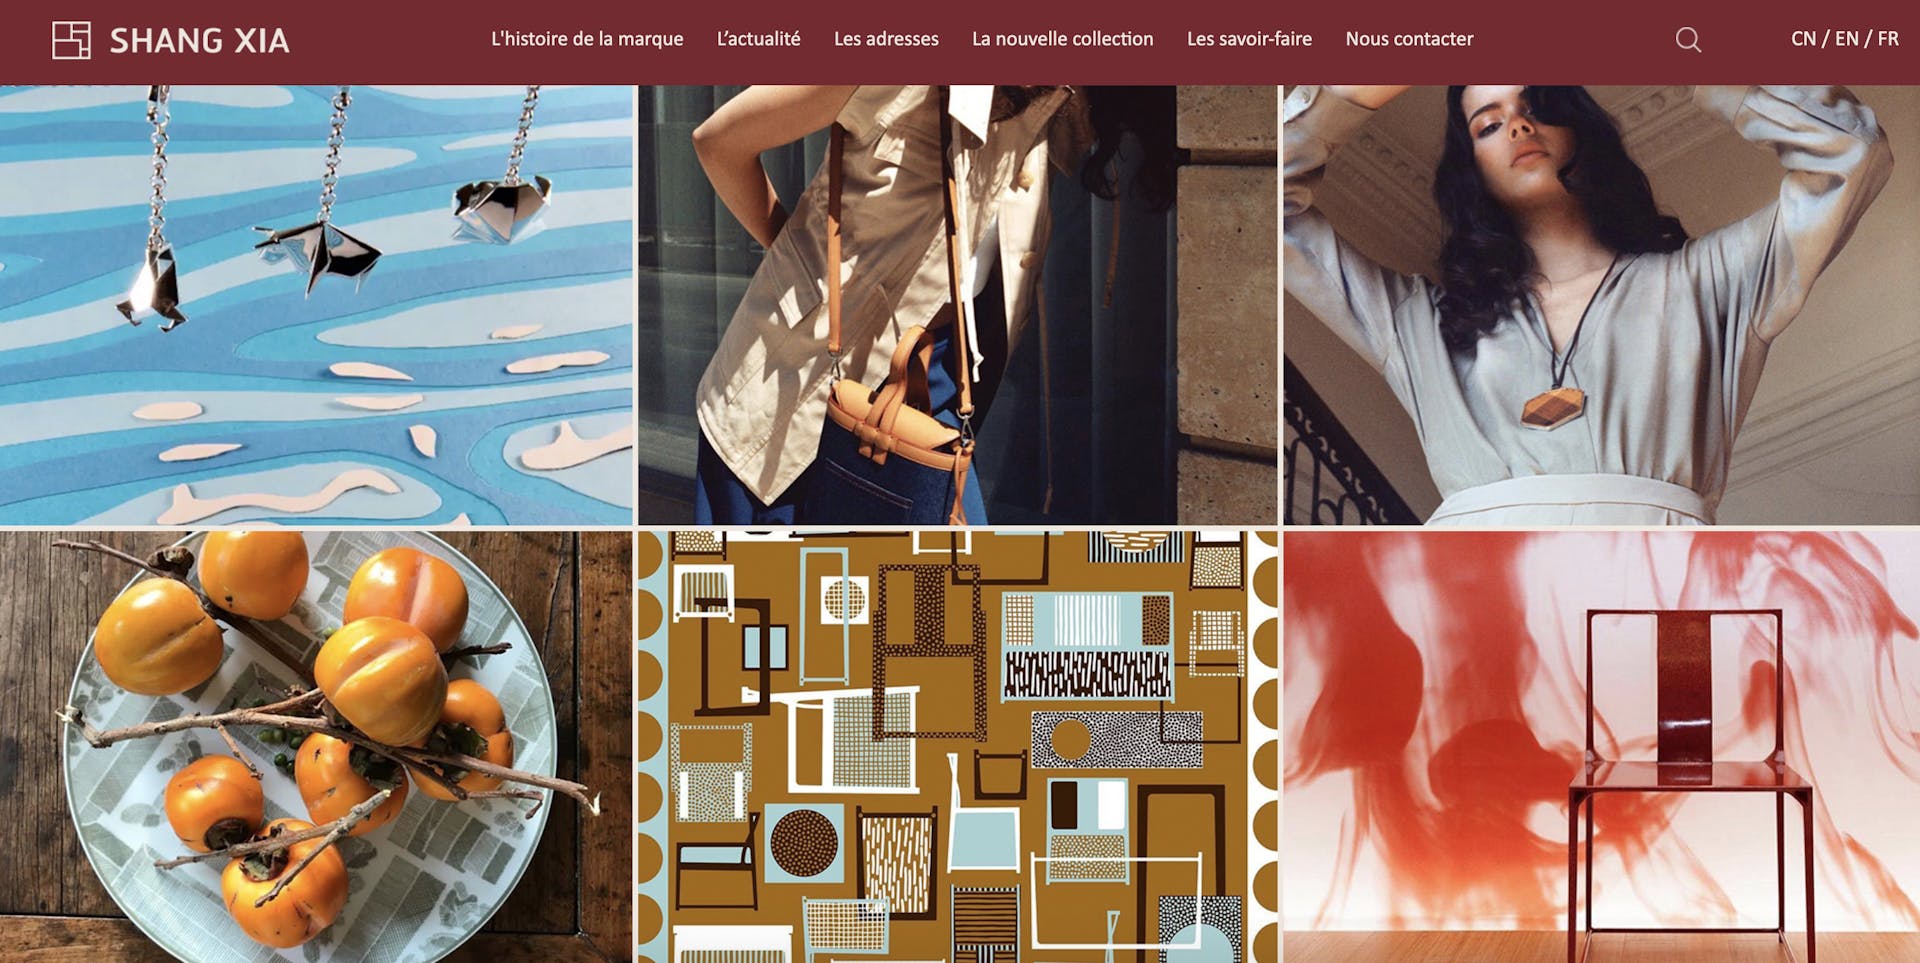Select La nouvelle collection in navigation

(x=1062, y=39)
